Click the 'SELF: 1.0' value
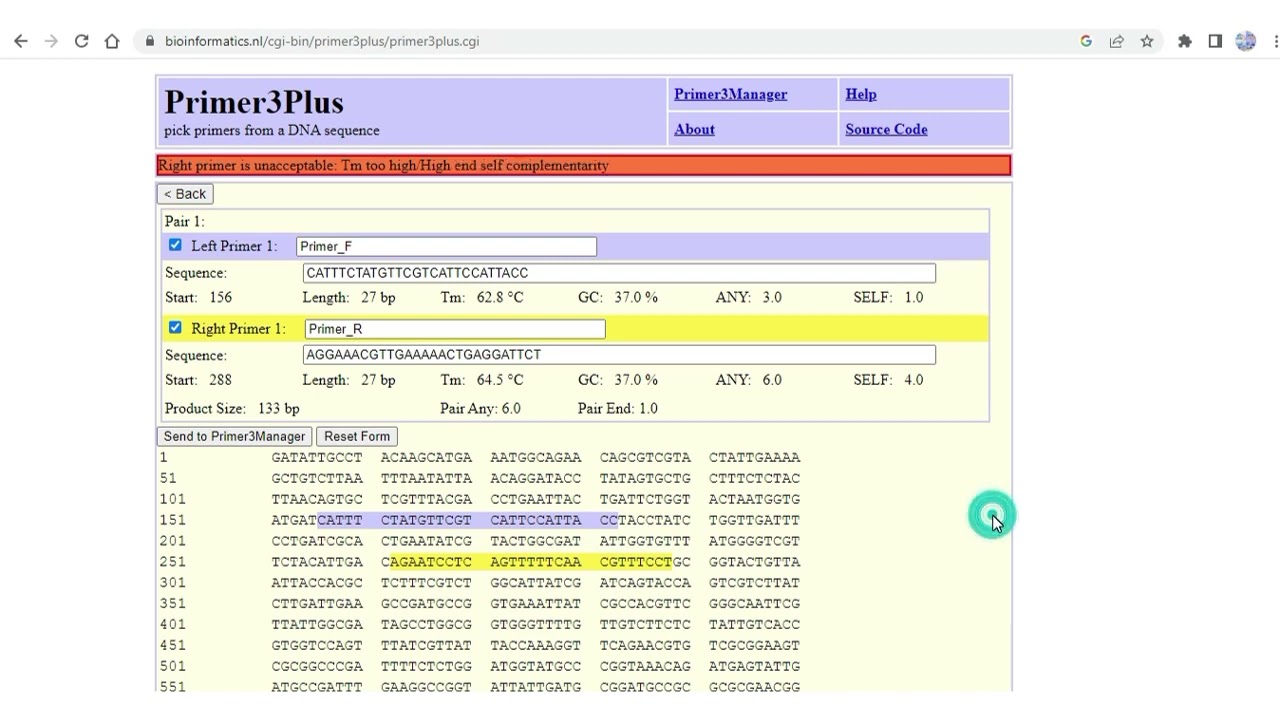 pos(888,297)
